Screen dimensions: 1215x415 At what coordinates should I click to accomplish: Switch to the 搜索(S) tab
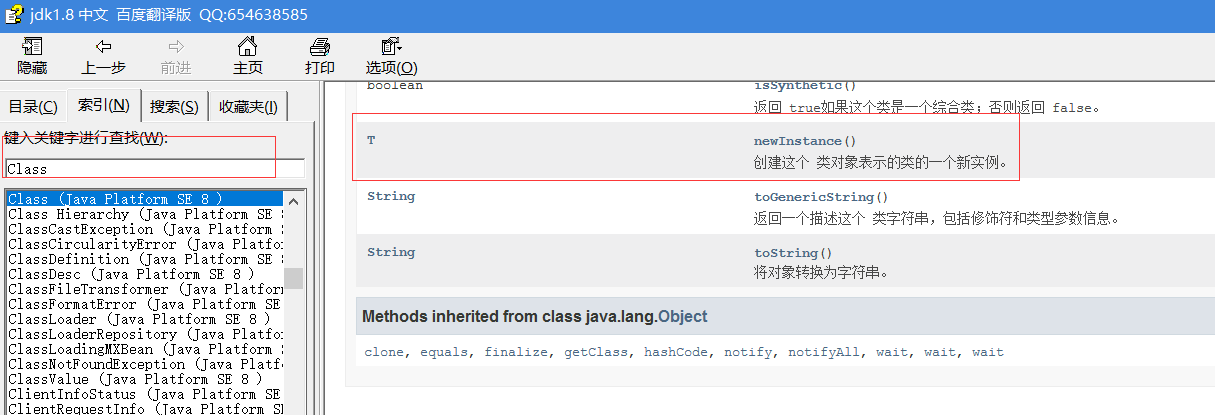click(174, 107)
